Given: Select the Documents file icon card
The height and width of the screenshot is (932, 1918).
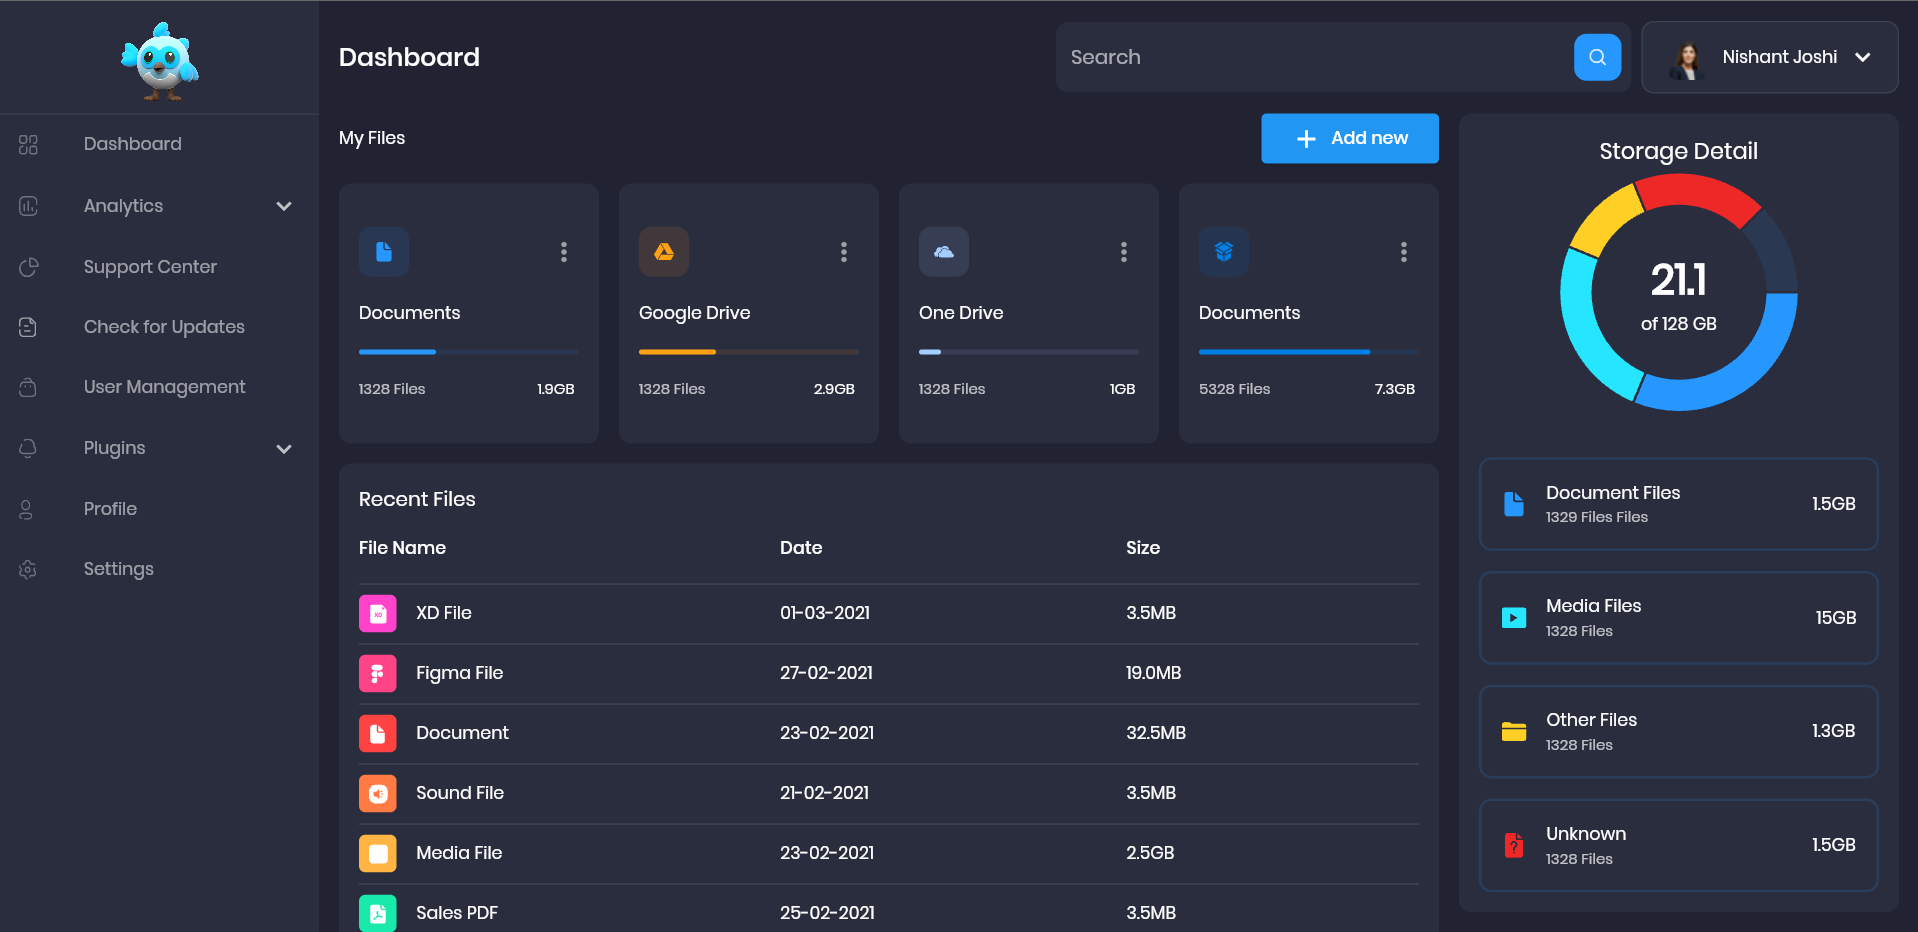Looking at the screenshot, I should [x=383, y=252].
